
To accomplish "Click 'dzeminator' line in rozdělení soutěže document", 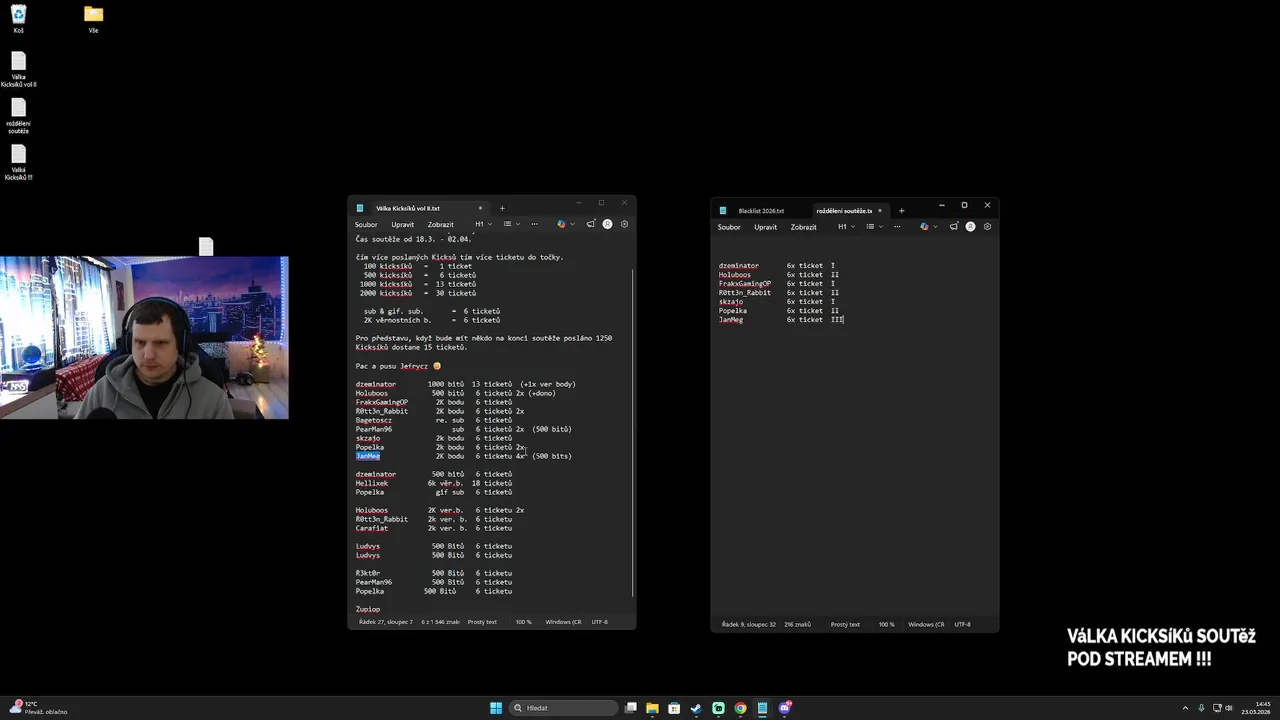I will pos(777,266).
